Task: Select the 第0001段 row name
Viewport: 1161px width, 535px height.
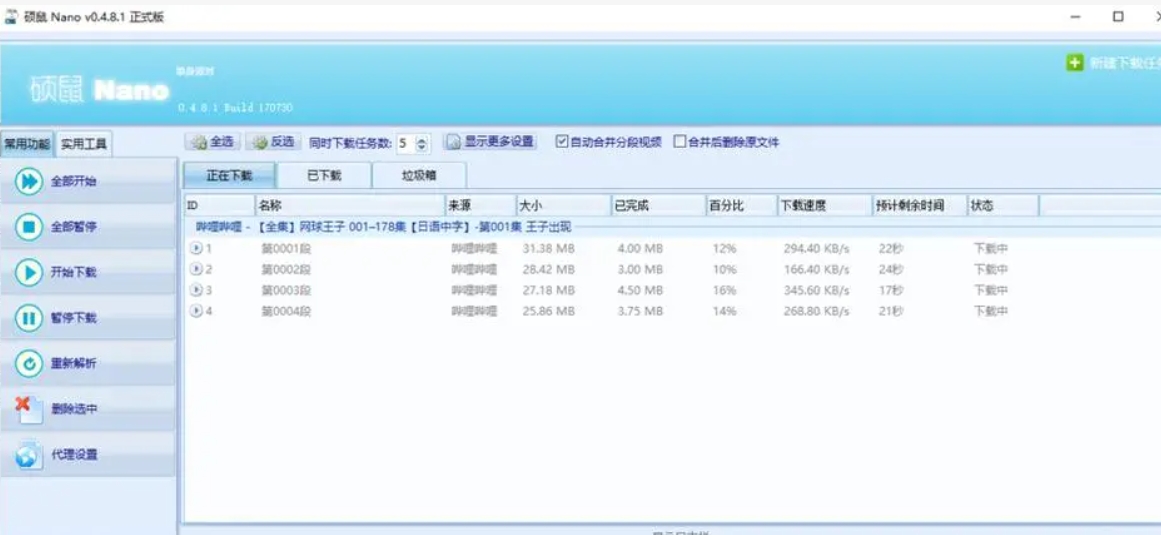Action: (286, 249)
